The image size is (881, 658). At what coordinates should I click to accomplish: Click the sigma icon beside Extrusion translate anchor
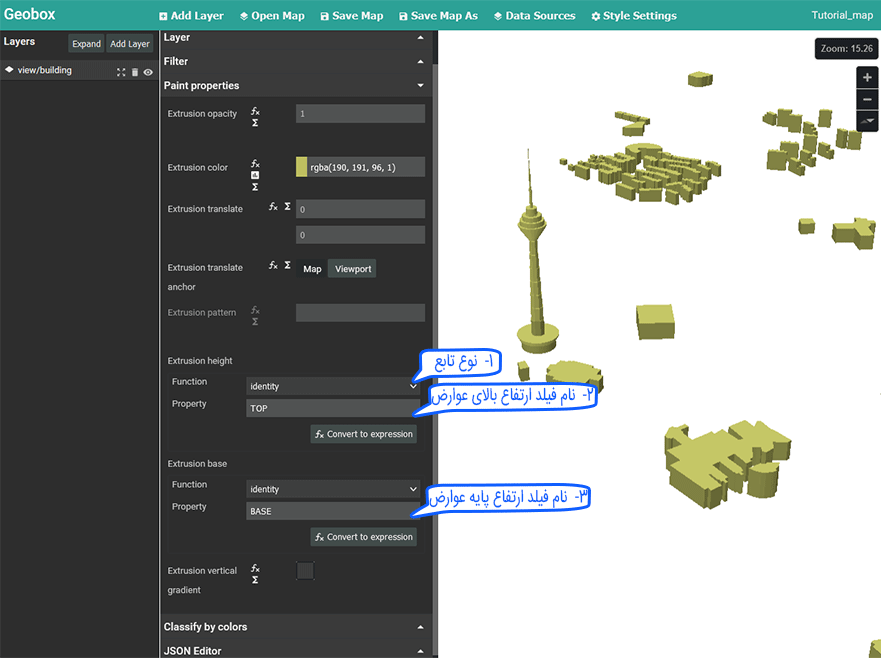[x=287, y=266]
